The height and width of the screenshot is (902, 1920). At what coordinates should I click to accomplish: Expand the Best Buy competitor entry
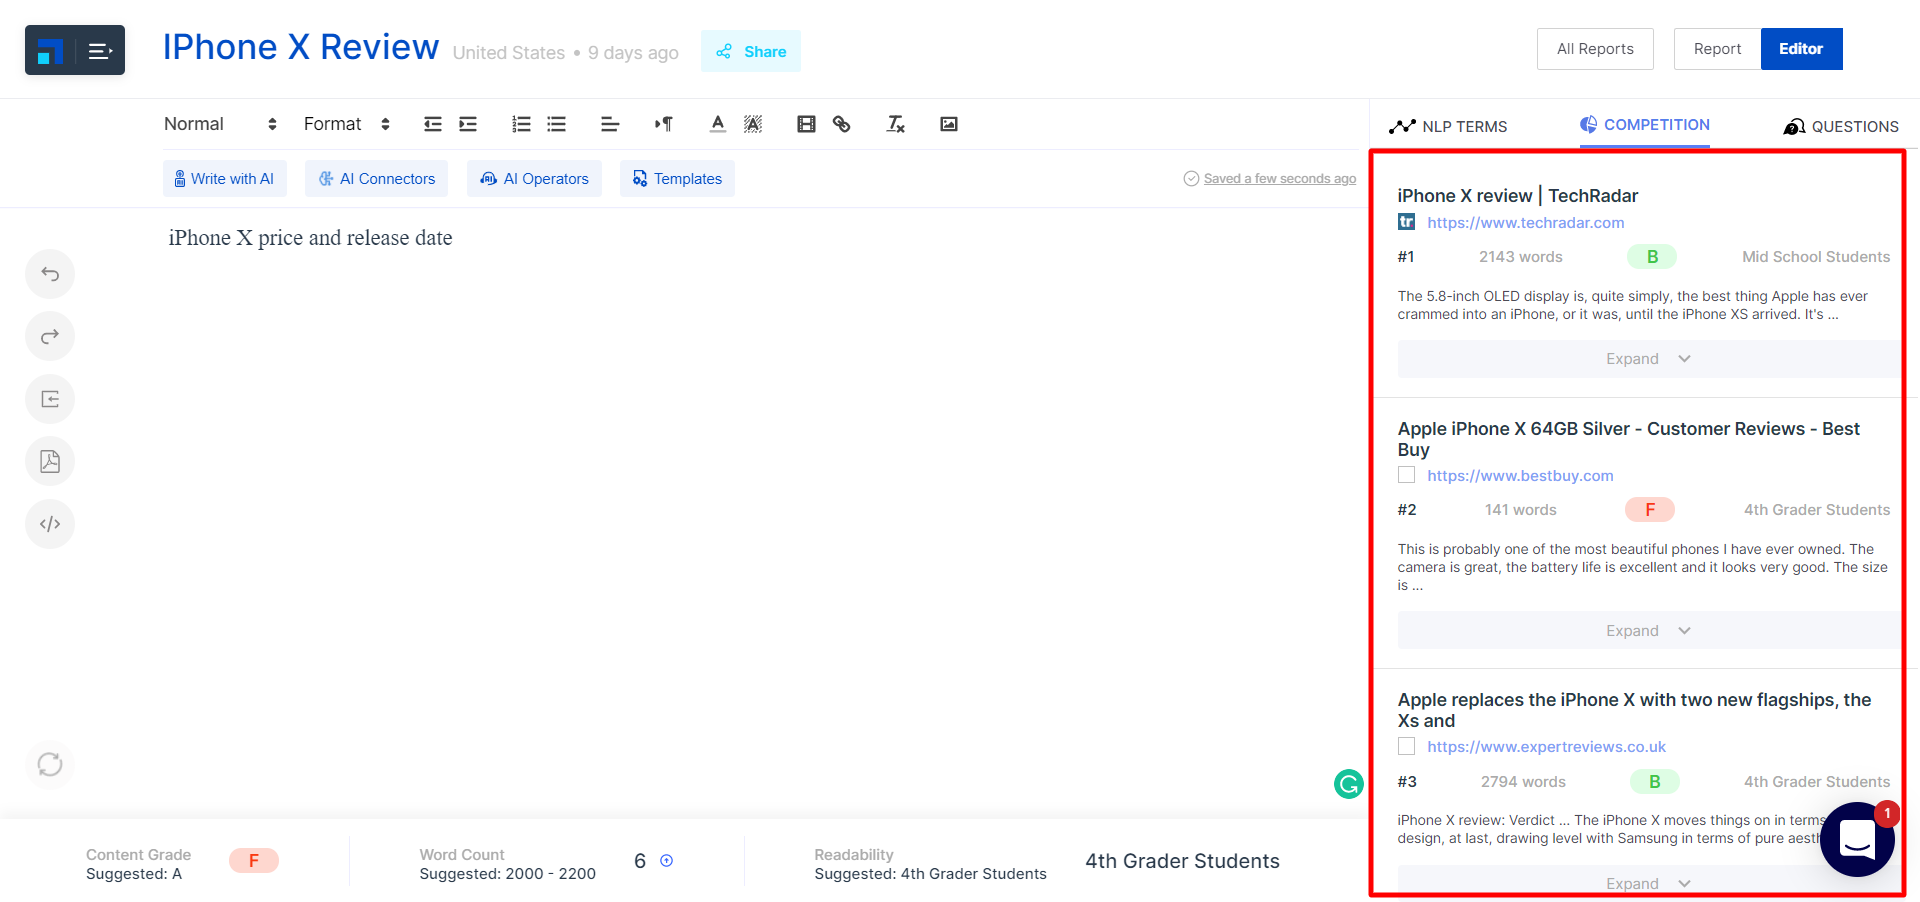[1648, 631]
